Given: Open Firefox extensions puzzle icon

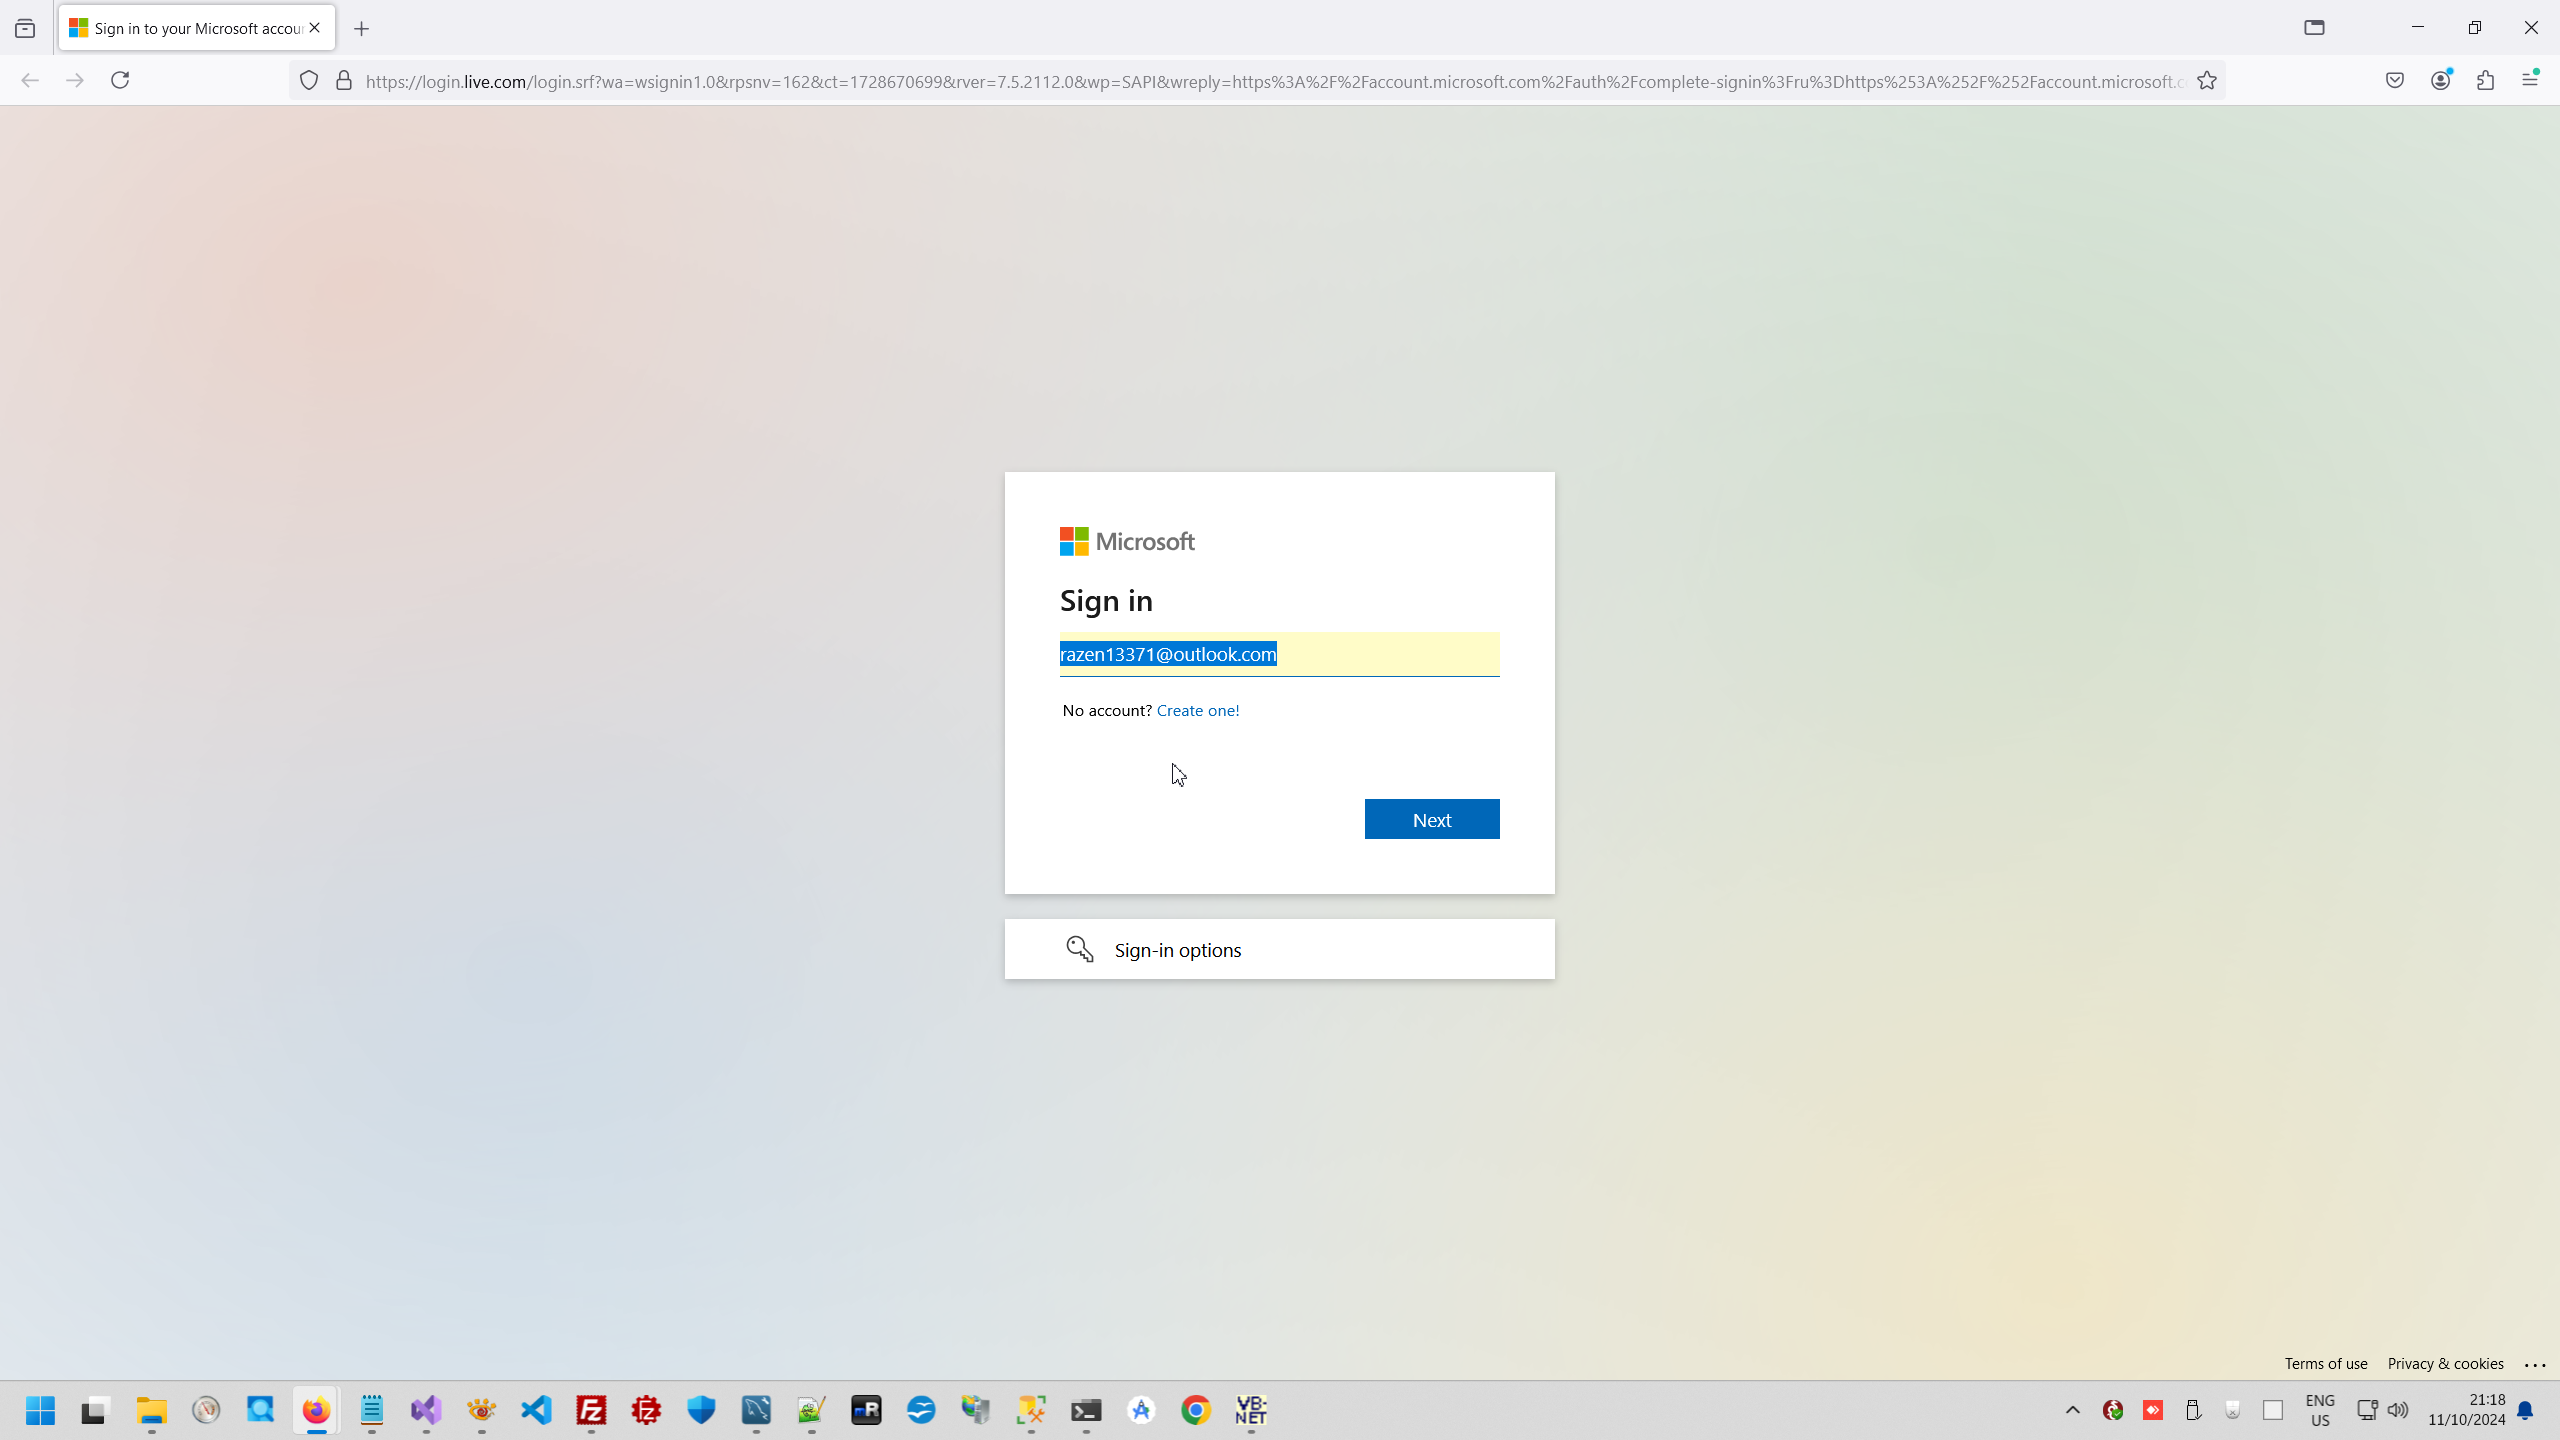Looking at the screenshot, I should click(x=2486, y=81).
